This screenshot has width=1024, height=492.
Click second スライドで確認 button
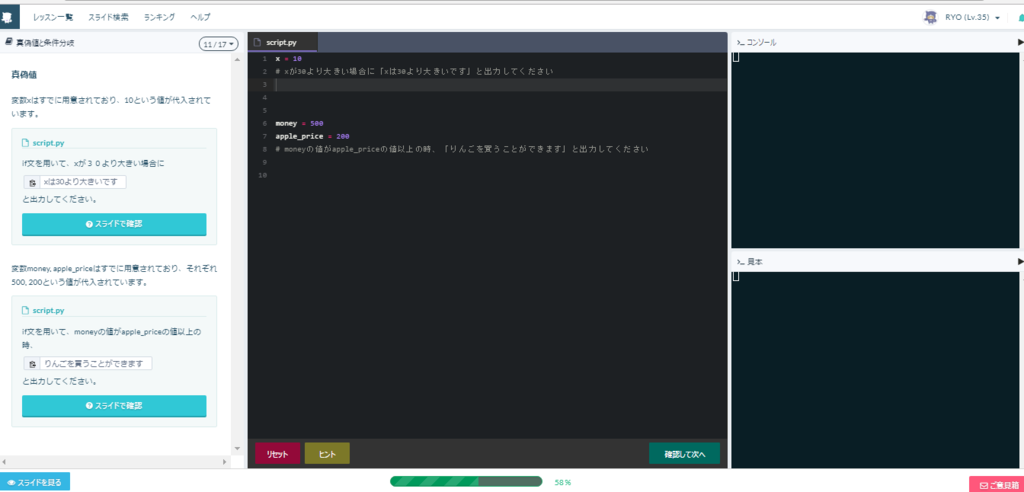pos(114,406)
